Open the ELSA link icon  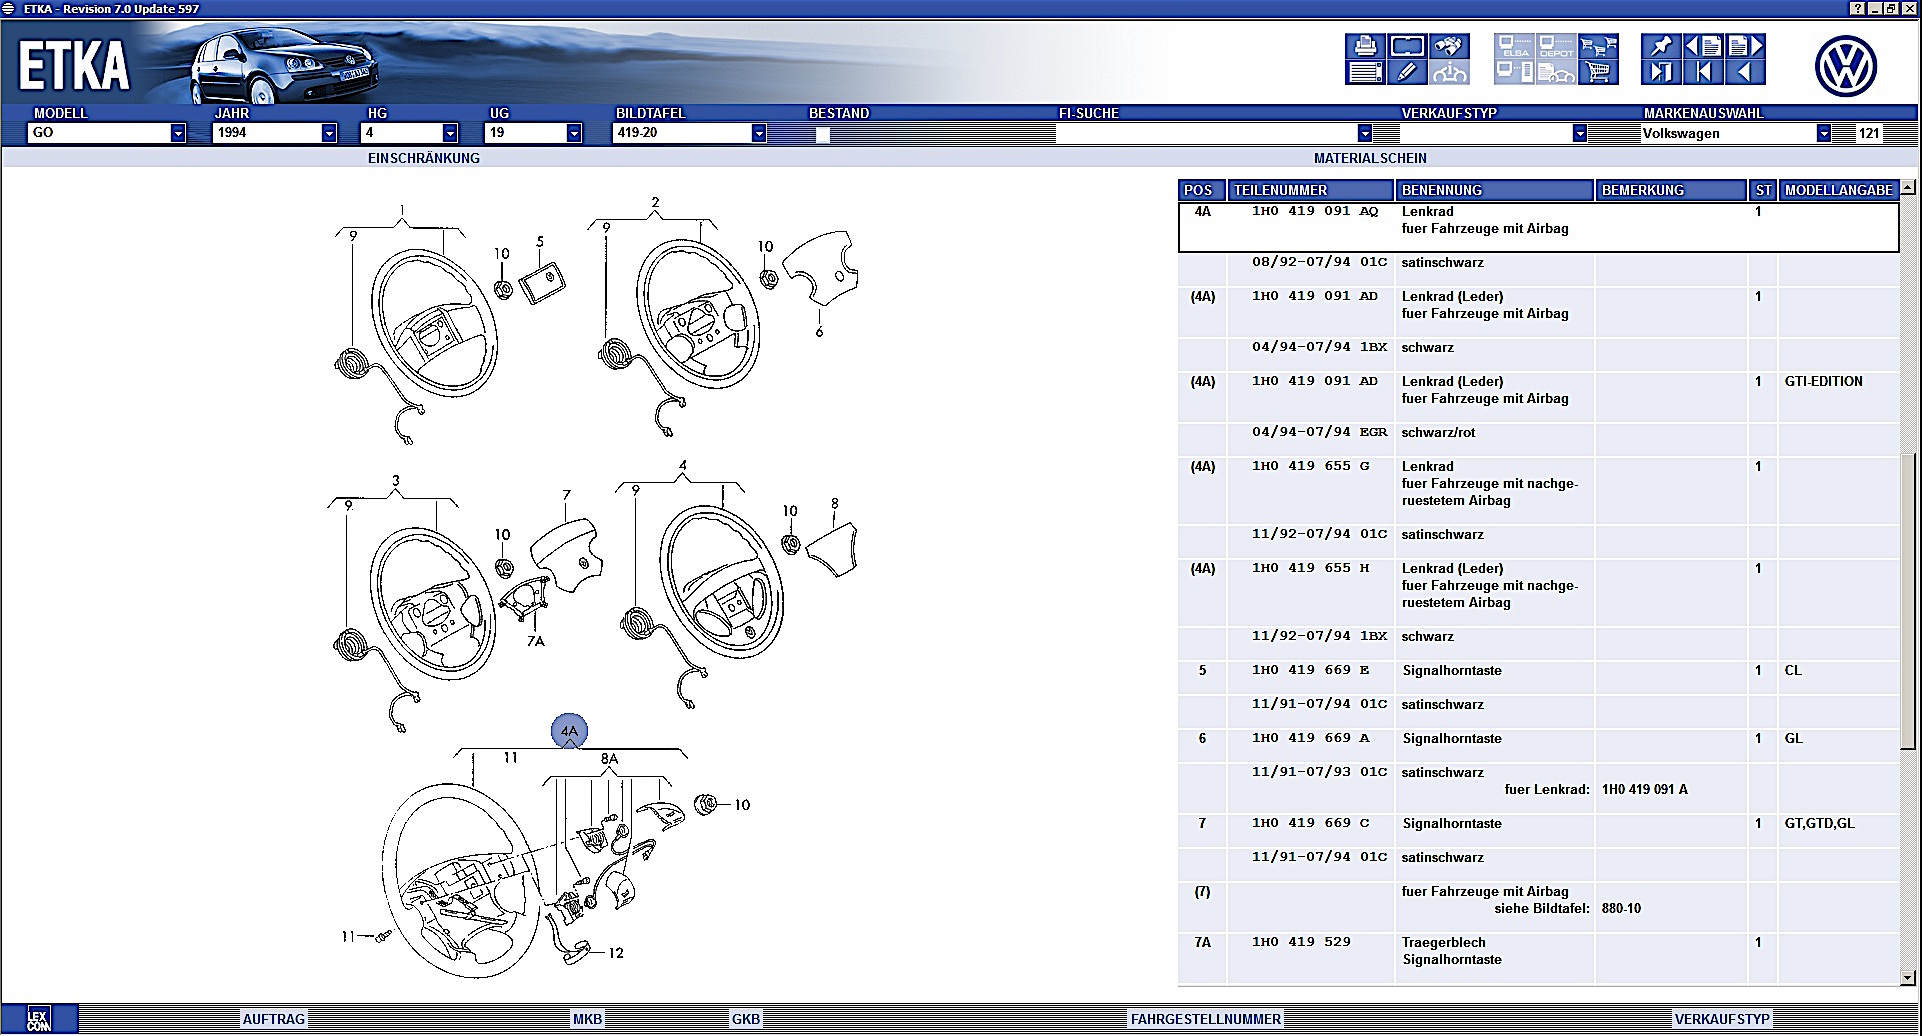[x=1514, y=46]
